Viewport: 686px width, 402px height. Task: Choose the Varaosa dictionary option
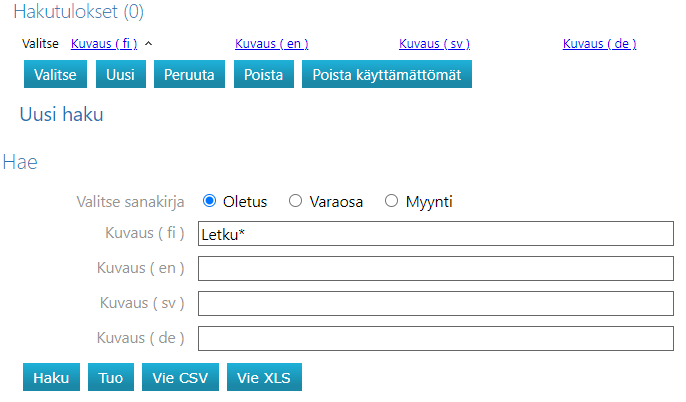pyautogui.click(x=295, y=201)
